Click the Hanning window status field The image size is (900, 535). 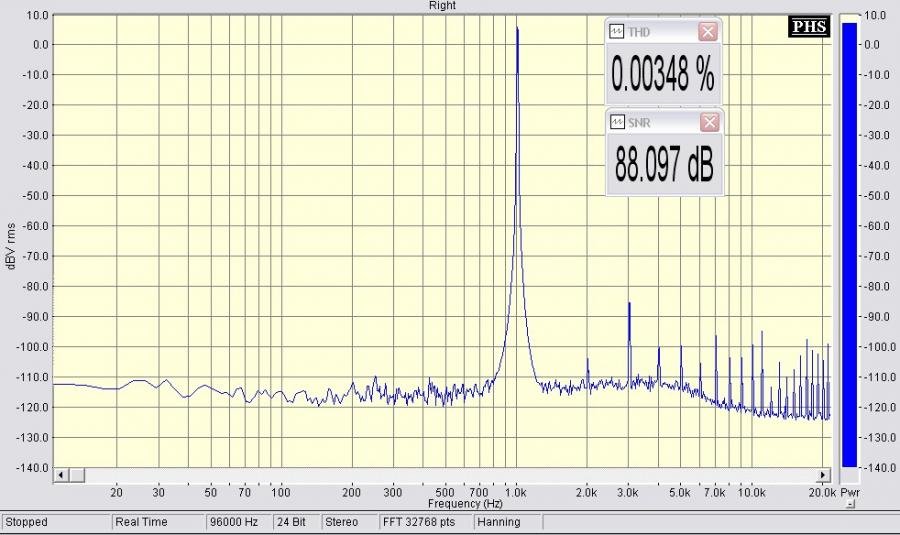tap(509, 522)
